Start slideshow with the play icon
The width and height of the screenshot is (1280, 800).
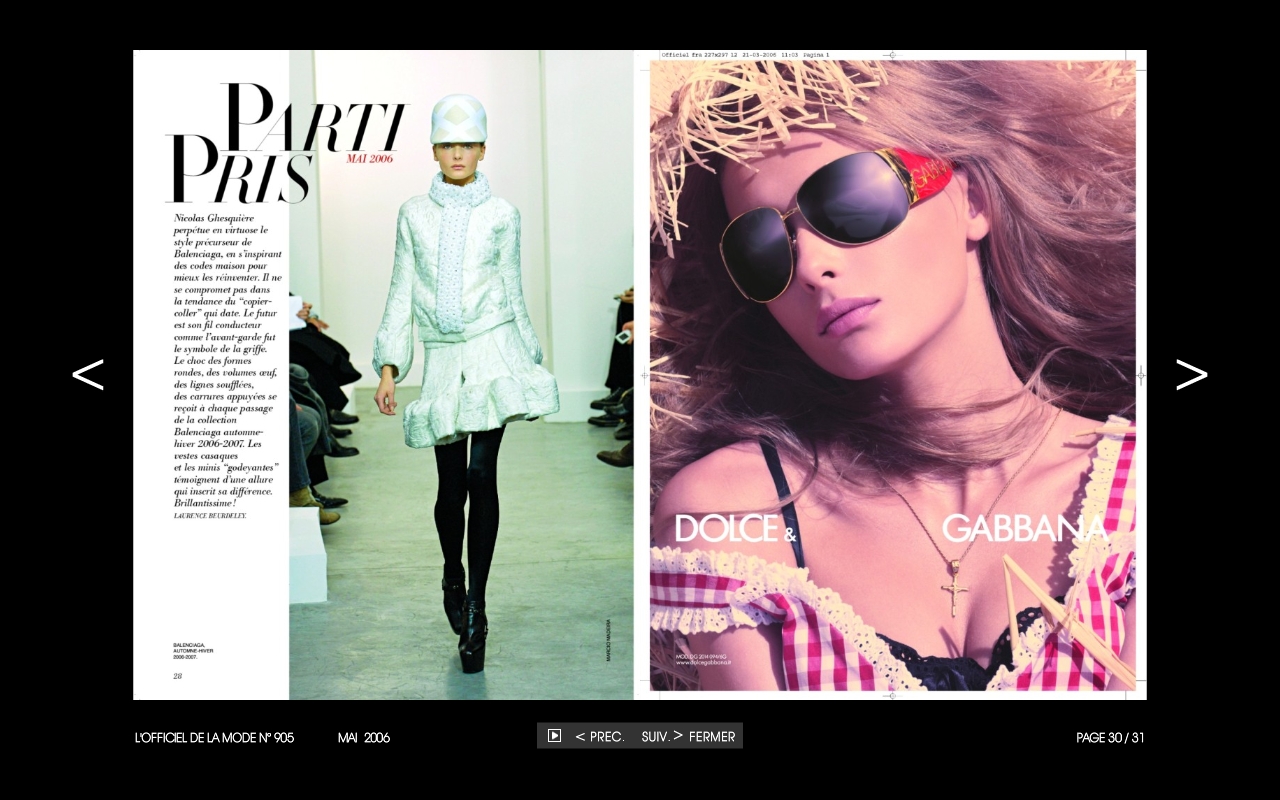point(554,736)
